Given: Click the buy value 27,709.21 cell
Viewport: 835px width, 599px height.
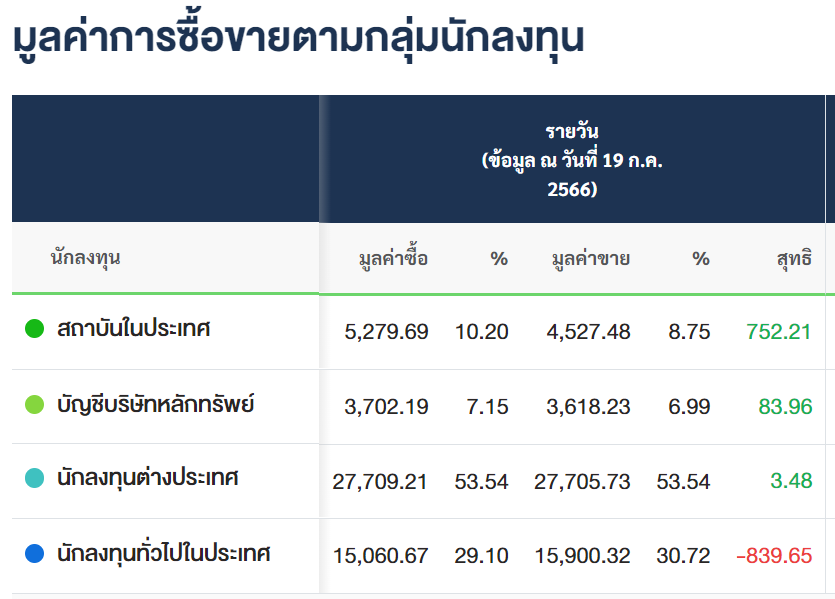Looking at the screenshot, I should (x=380, y=482).
